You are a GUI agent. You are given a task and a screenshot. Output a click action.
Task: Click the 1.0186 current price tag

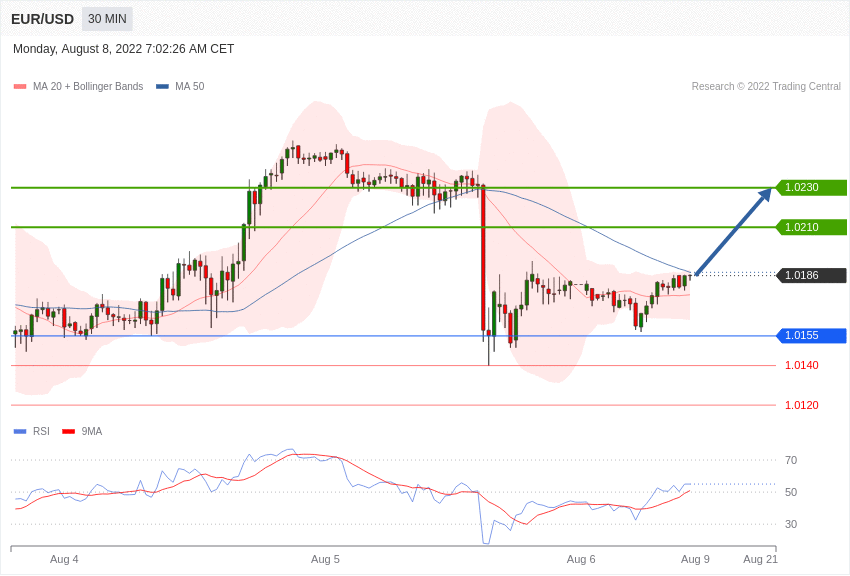[x=812, y=275]
